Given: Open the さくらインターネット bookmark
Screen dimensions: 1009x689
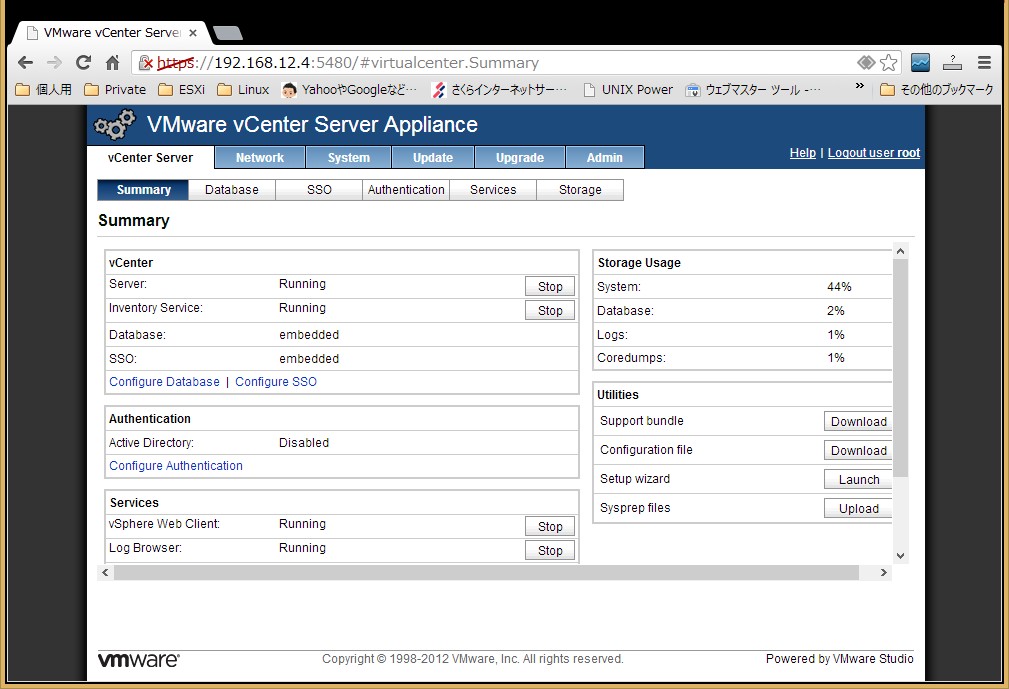Looking at the screenshot, I should click(499, 89).
